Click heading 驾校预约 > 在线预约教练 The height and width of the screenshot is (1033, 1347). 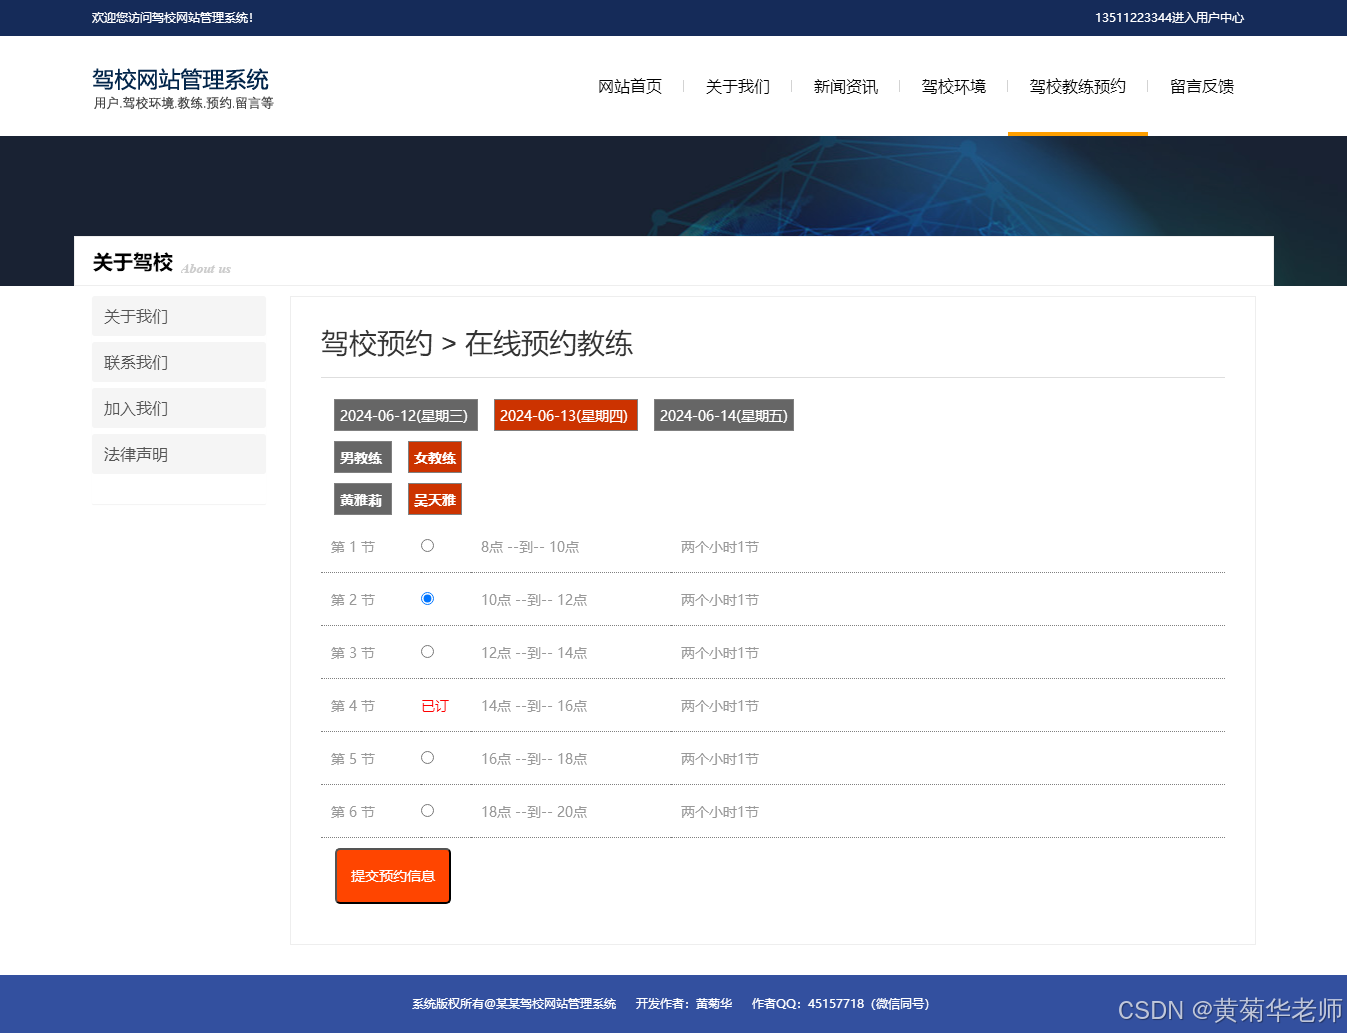[x=477, y=343]
